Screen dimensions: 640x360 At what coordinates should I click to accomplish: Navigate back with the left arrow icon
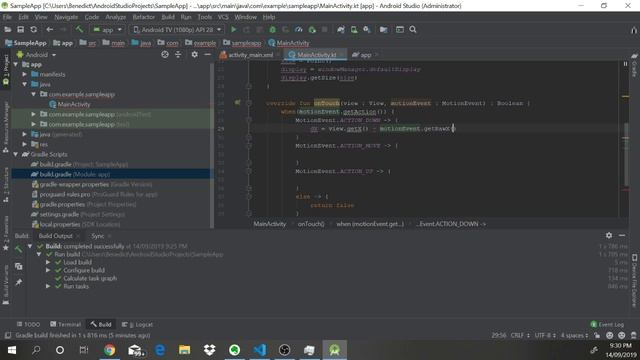coord(49,29)
